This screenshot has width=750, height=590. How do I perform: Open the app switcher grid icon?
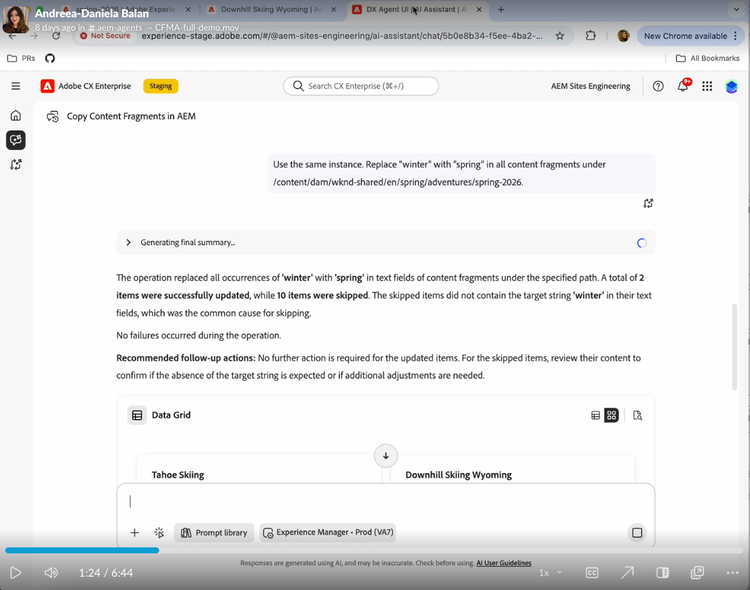707,86
